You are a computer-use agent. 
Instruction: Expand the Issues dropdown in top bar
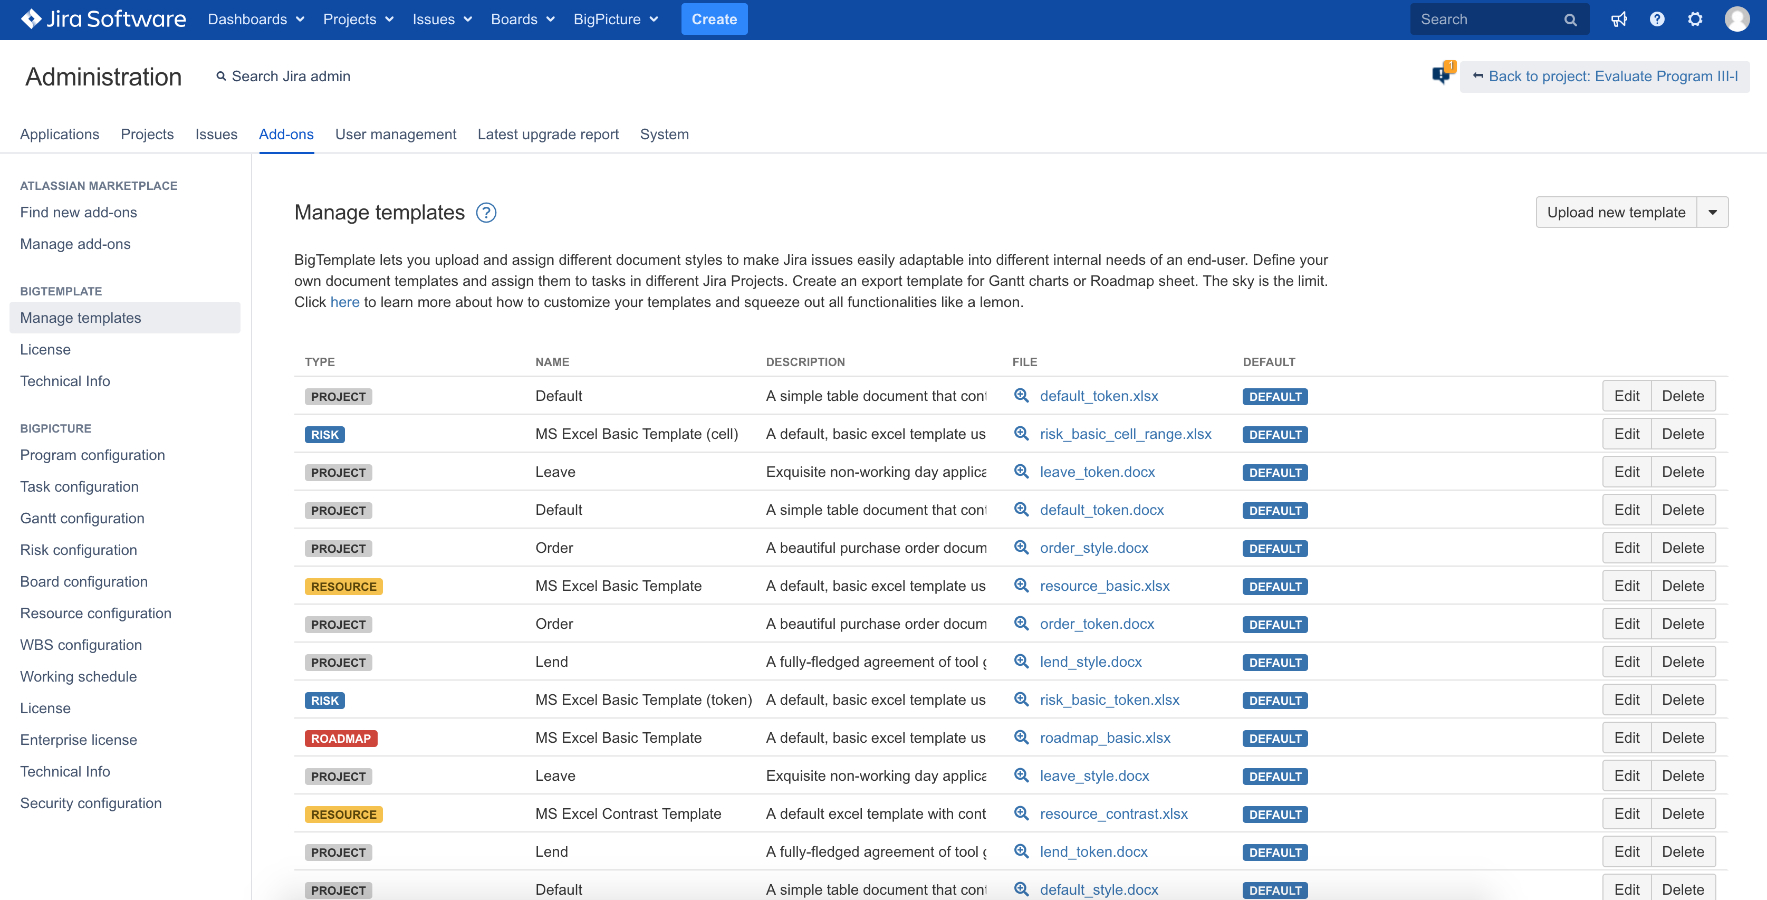coord(442,19)
